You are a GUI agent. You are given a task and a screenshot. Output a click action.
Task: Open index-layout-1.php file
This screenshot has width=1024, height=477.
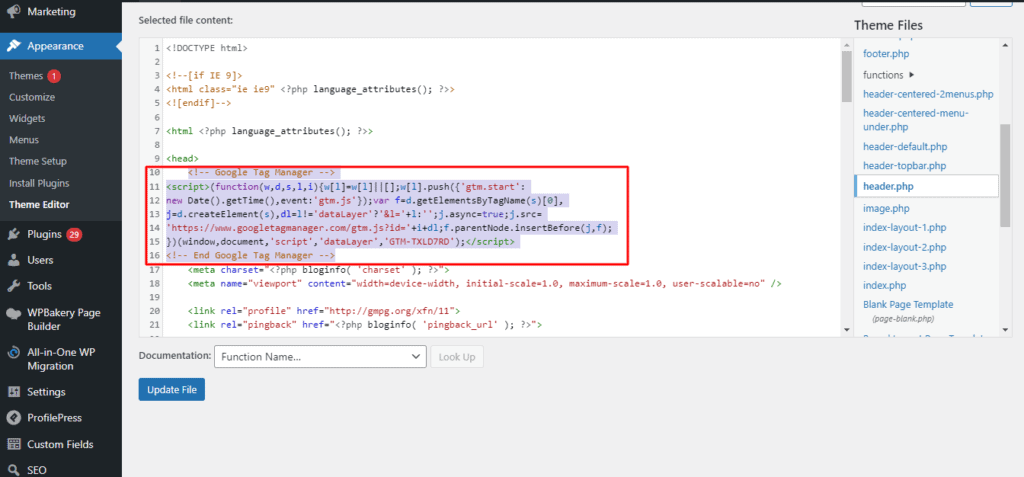[x=904, y=227]
